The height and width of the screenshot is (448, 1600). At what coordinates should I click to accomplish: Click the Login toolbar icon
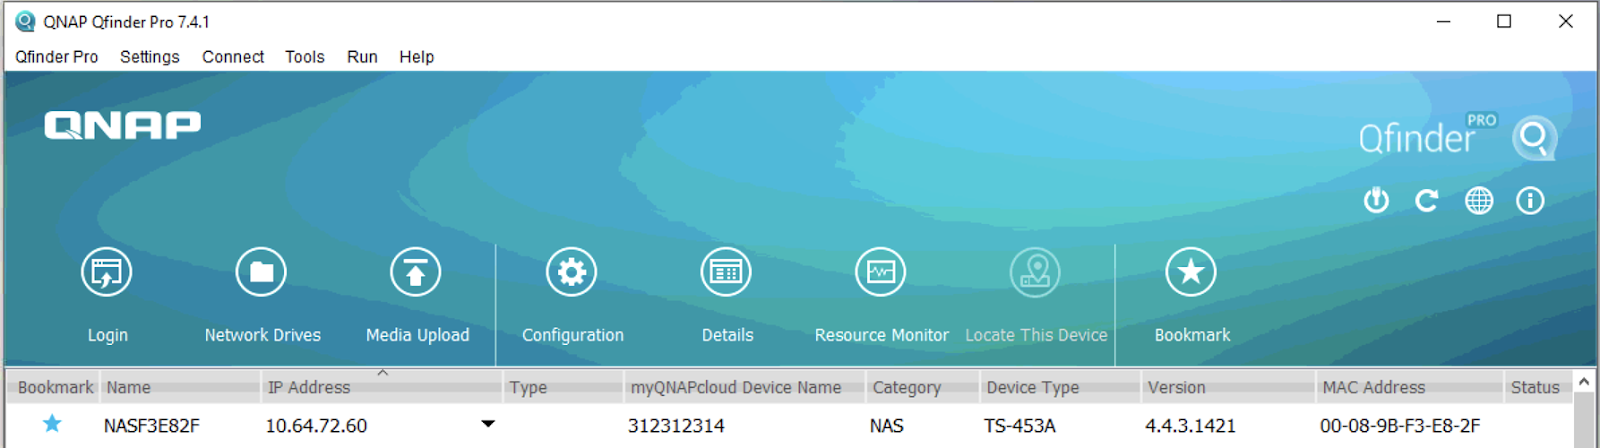(x=106, y=273)
